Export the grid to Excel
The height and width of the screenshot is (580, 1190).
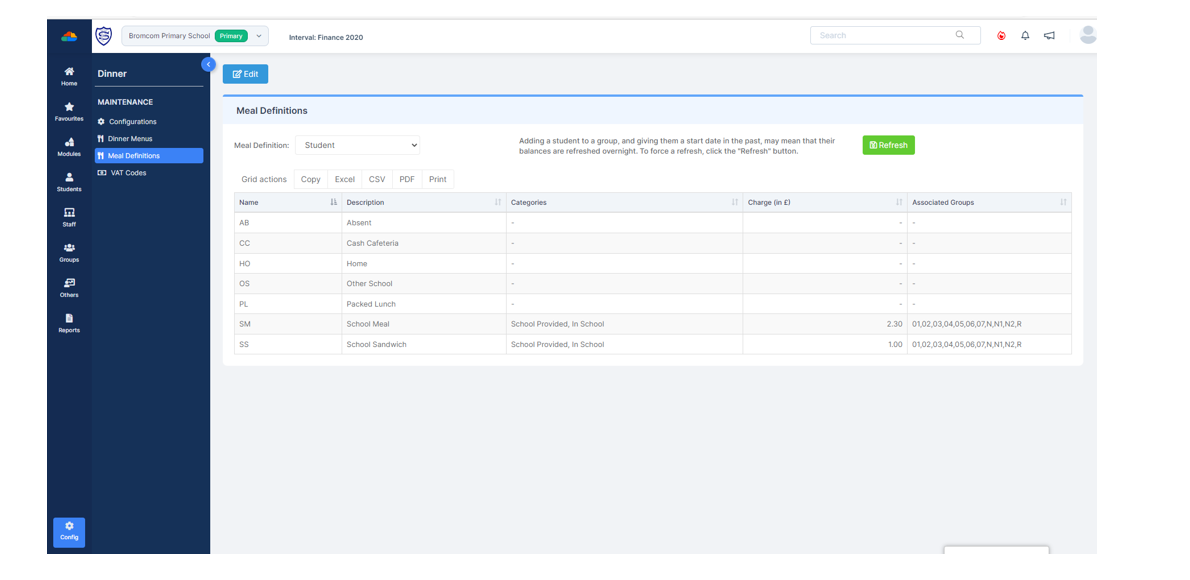(x=344, y=180)
